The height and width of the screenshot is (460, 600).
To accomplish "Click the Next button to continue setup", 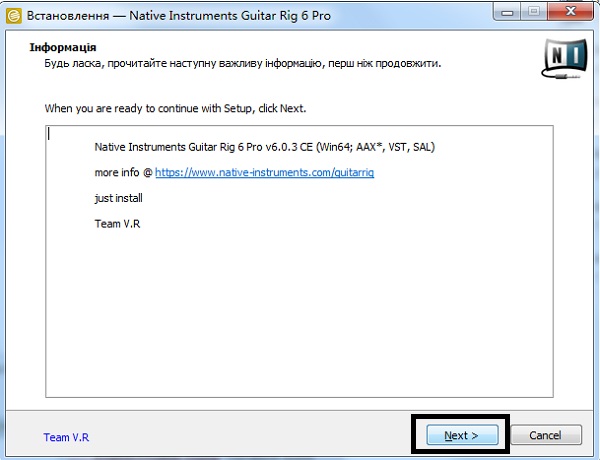I will 462,435.
